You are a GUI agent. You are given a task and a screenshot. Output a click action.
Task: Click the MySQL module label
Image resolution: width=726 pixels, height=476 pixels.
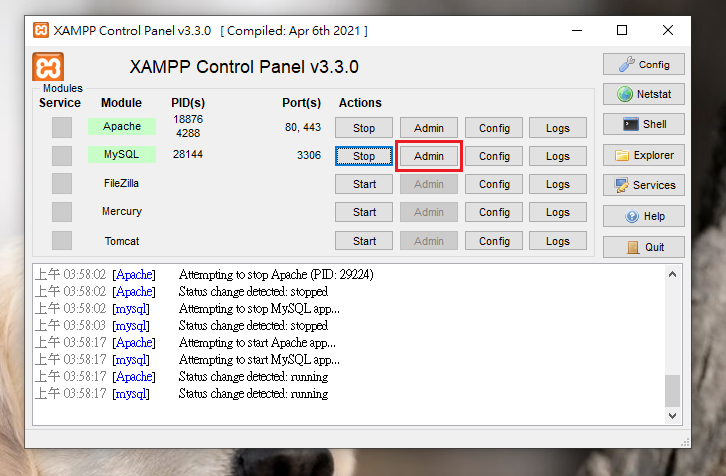click(122, 154)
